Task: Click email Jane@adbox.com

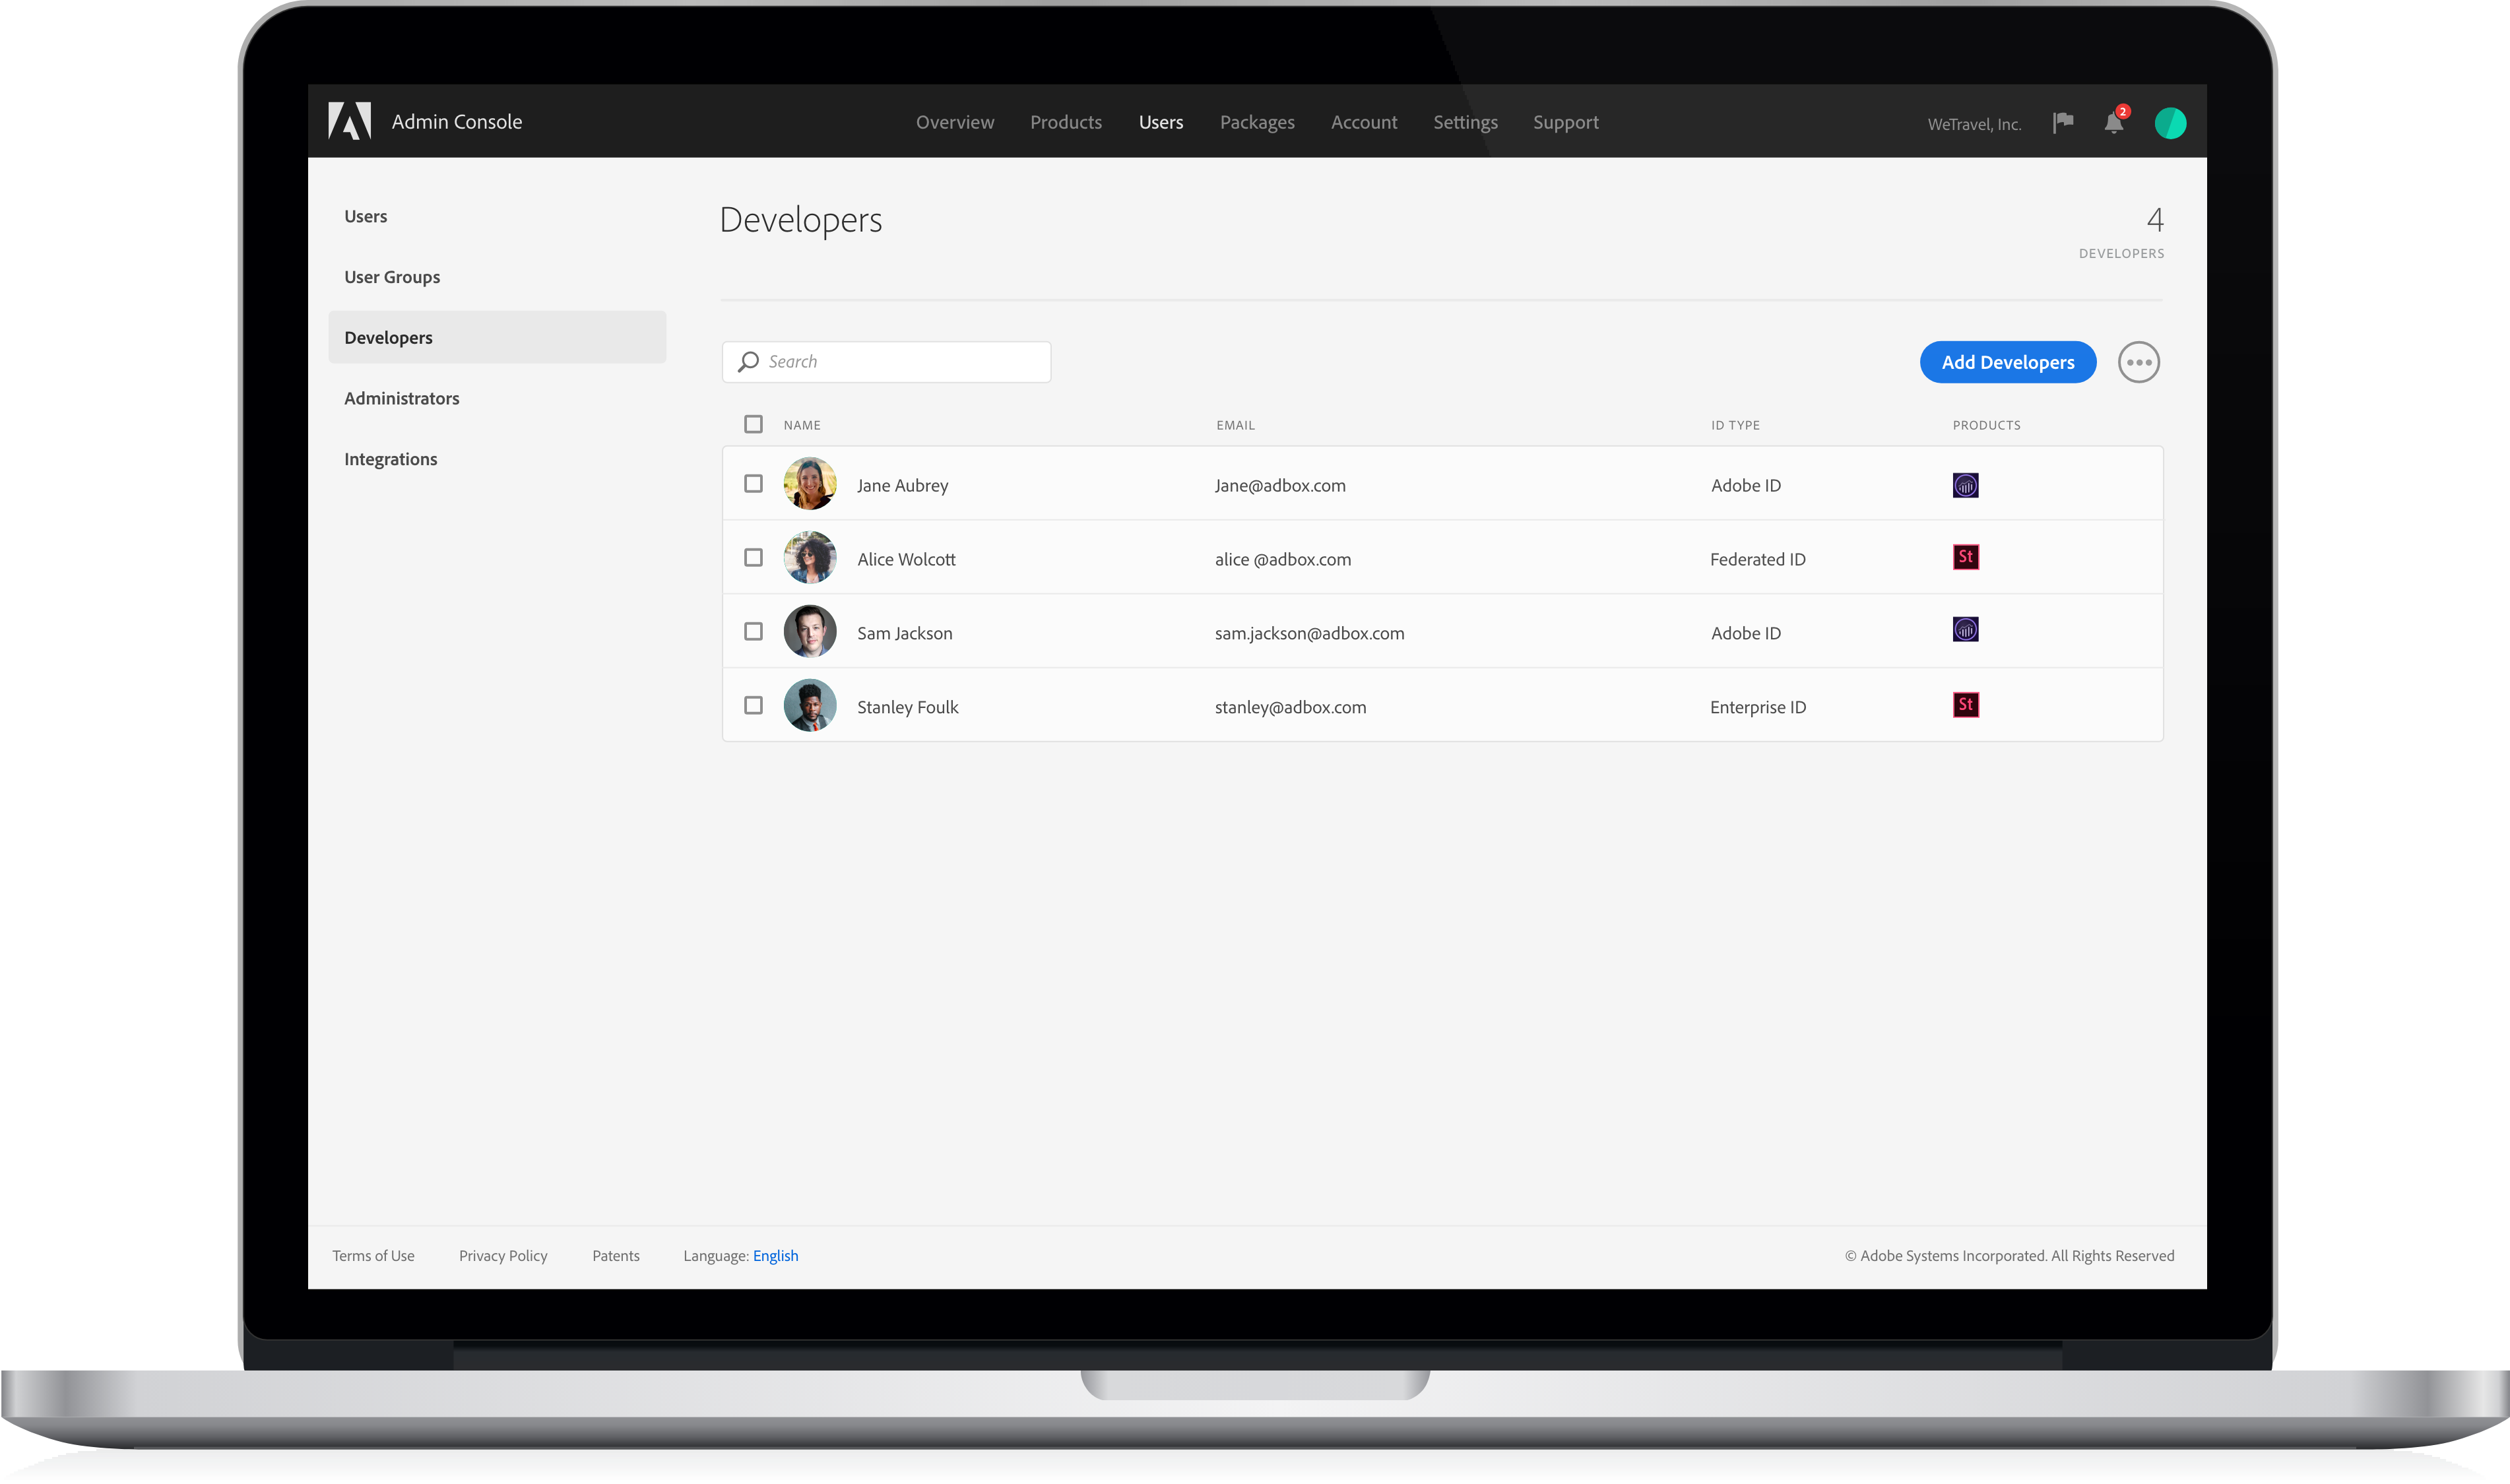Action: (1280, 485)
